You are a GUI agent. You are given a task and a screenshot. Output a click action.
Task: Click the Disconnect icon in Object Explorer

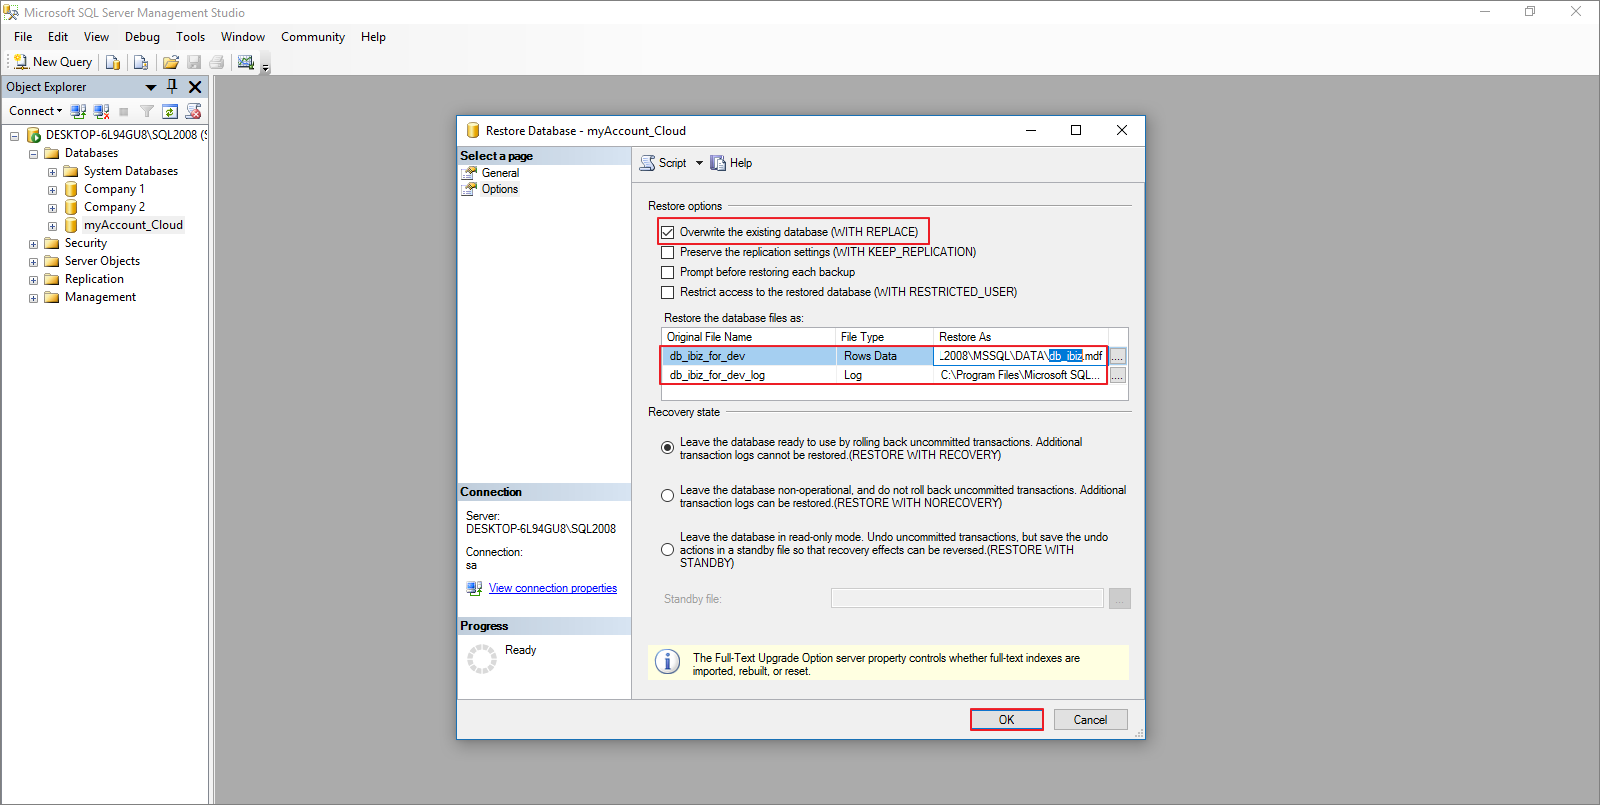click(101, 111)
